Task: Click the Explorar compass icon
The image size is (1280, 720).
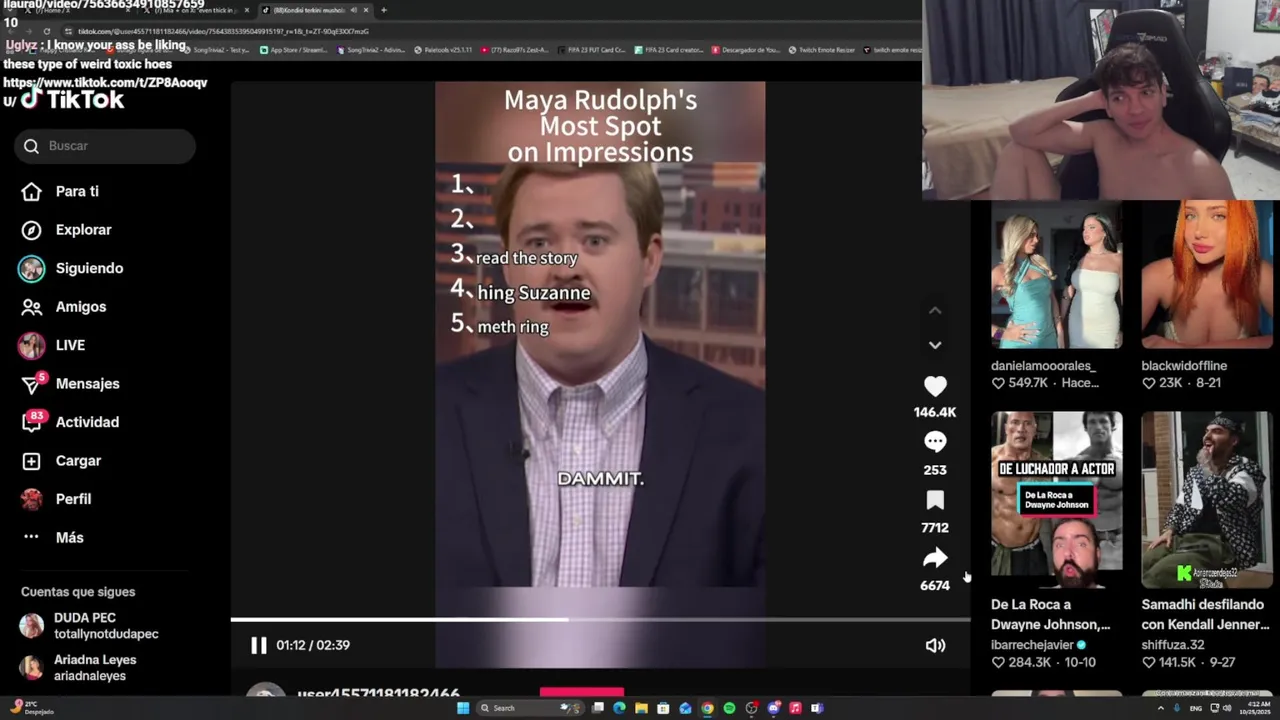Action: (x=31, y=230)
